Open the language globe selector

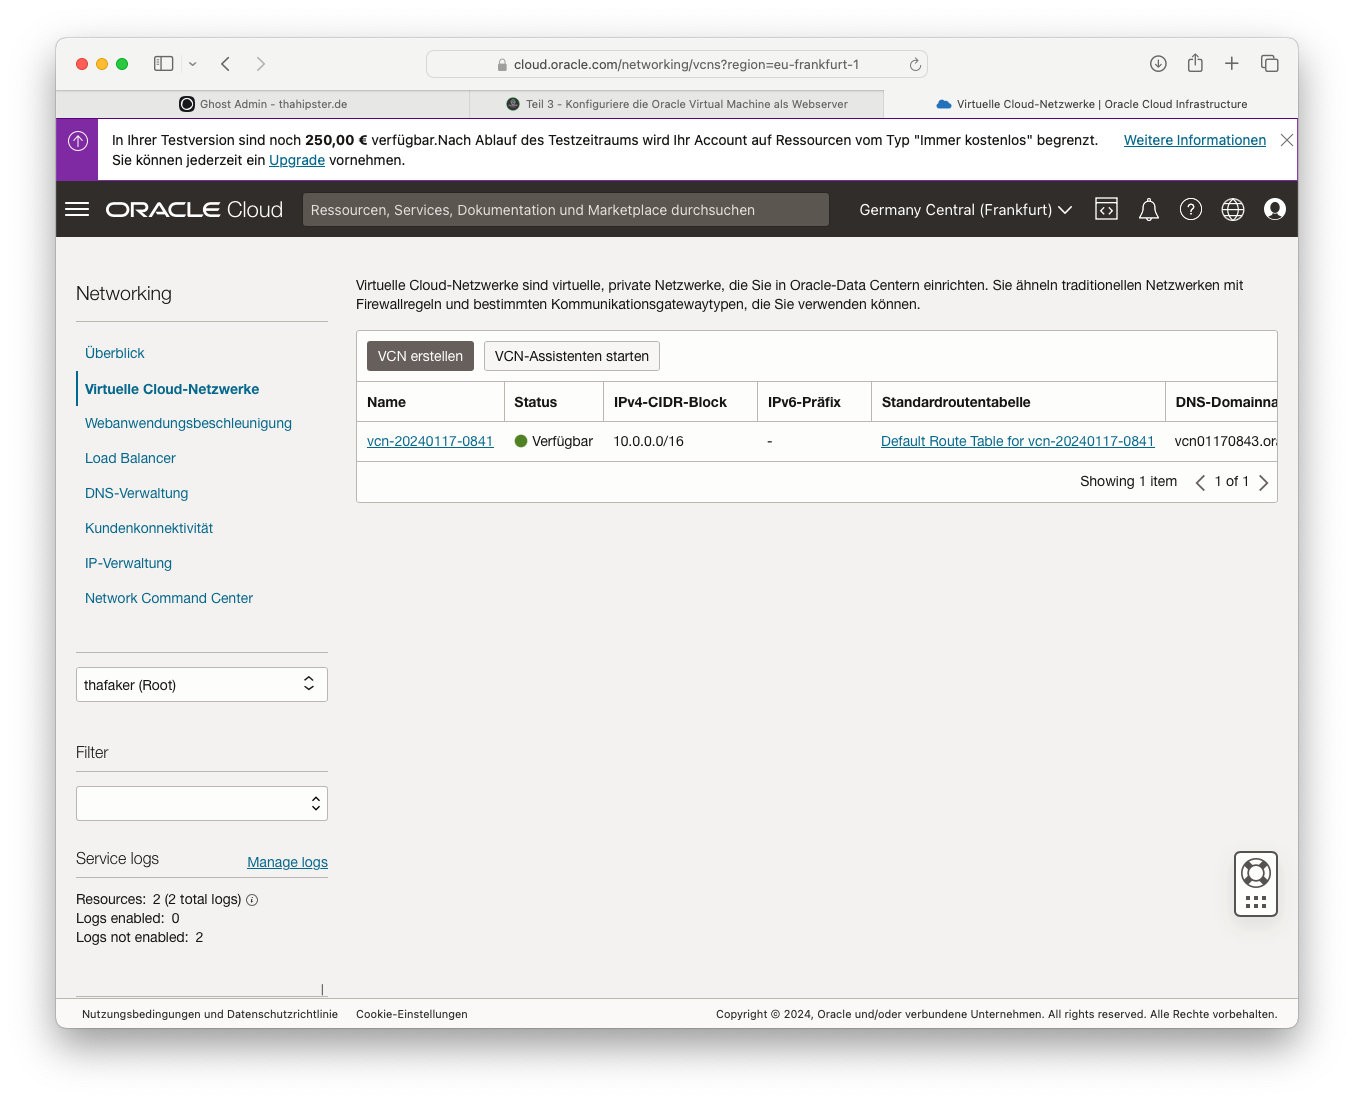(x=1232, y=209)
